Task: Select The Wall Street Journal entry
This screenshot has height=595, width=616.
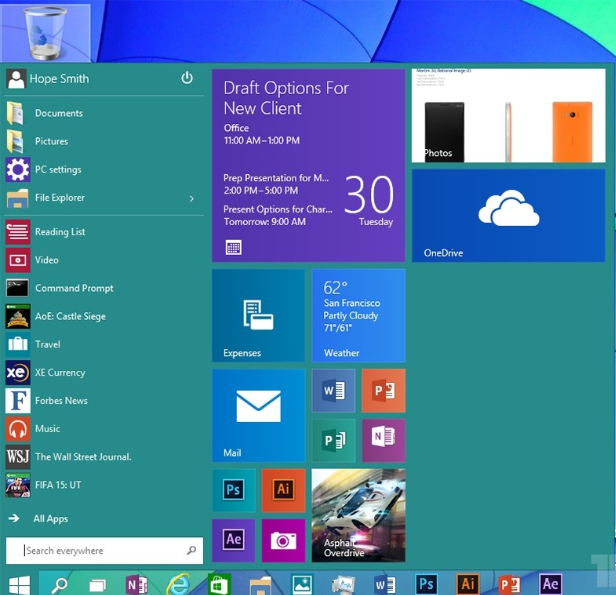Action: click(83, 457)
